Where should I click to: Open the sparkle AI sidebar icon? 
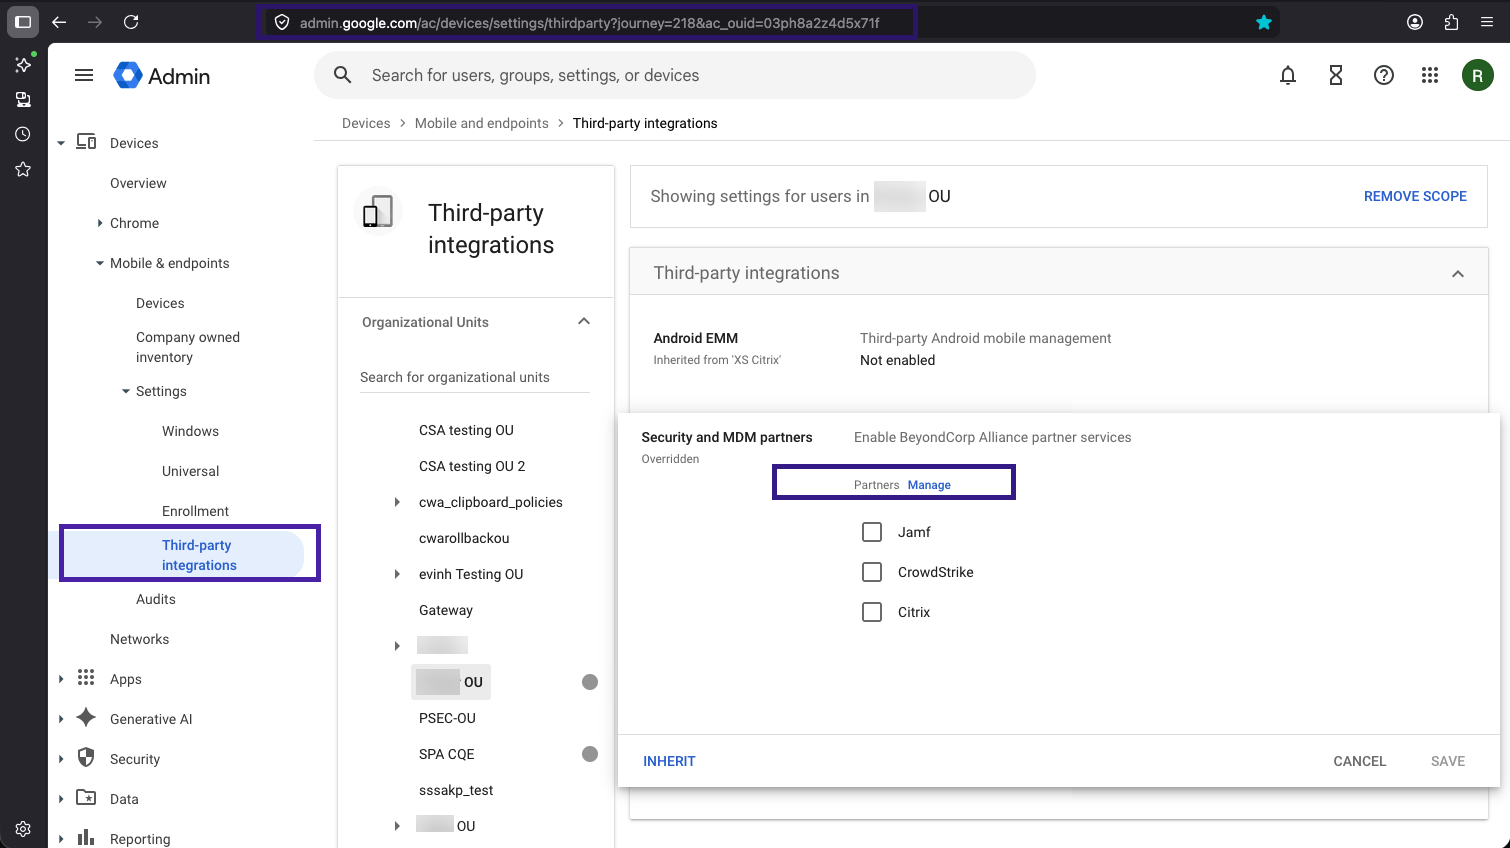[x=23, y=64]
